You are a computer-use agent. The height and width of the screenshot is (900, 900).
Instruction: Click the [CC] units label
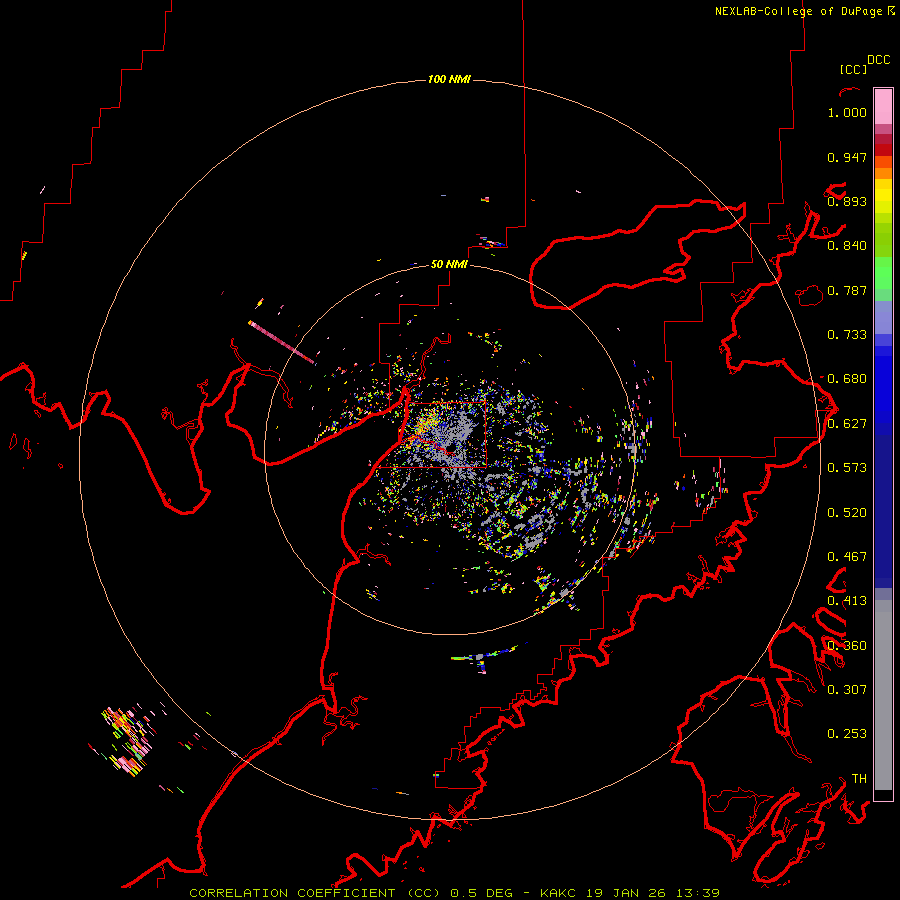853,69
